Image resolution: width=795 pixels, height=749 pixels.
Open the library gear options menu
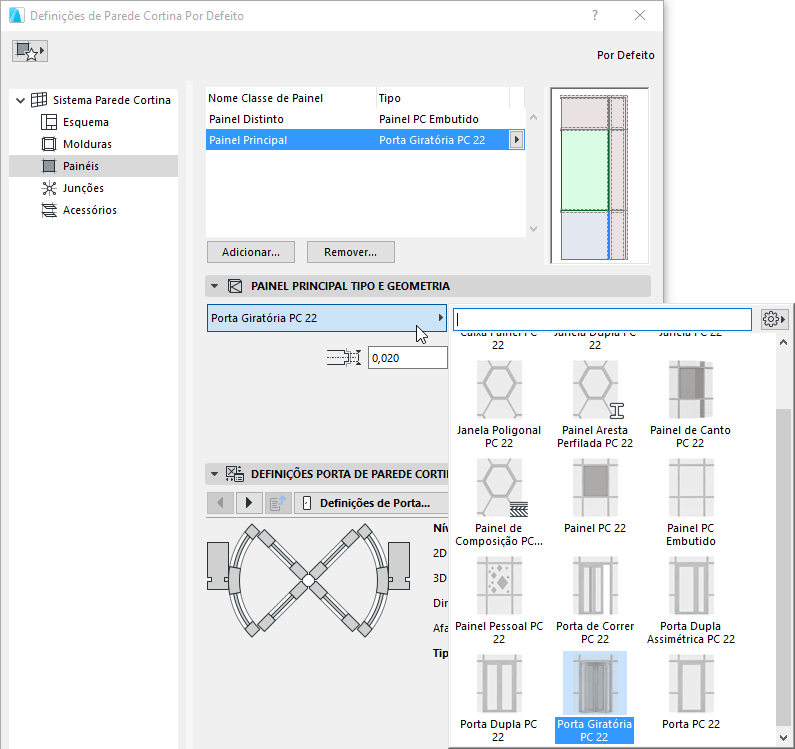774,319
